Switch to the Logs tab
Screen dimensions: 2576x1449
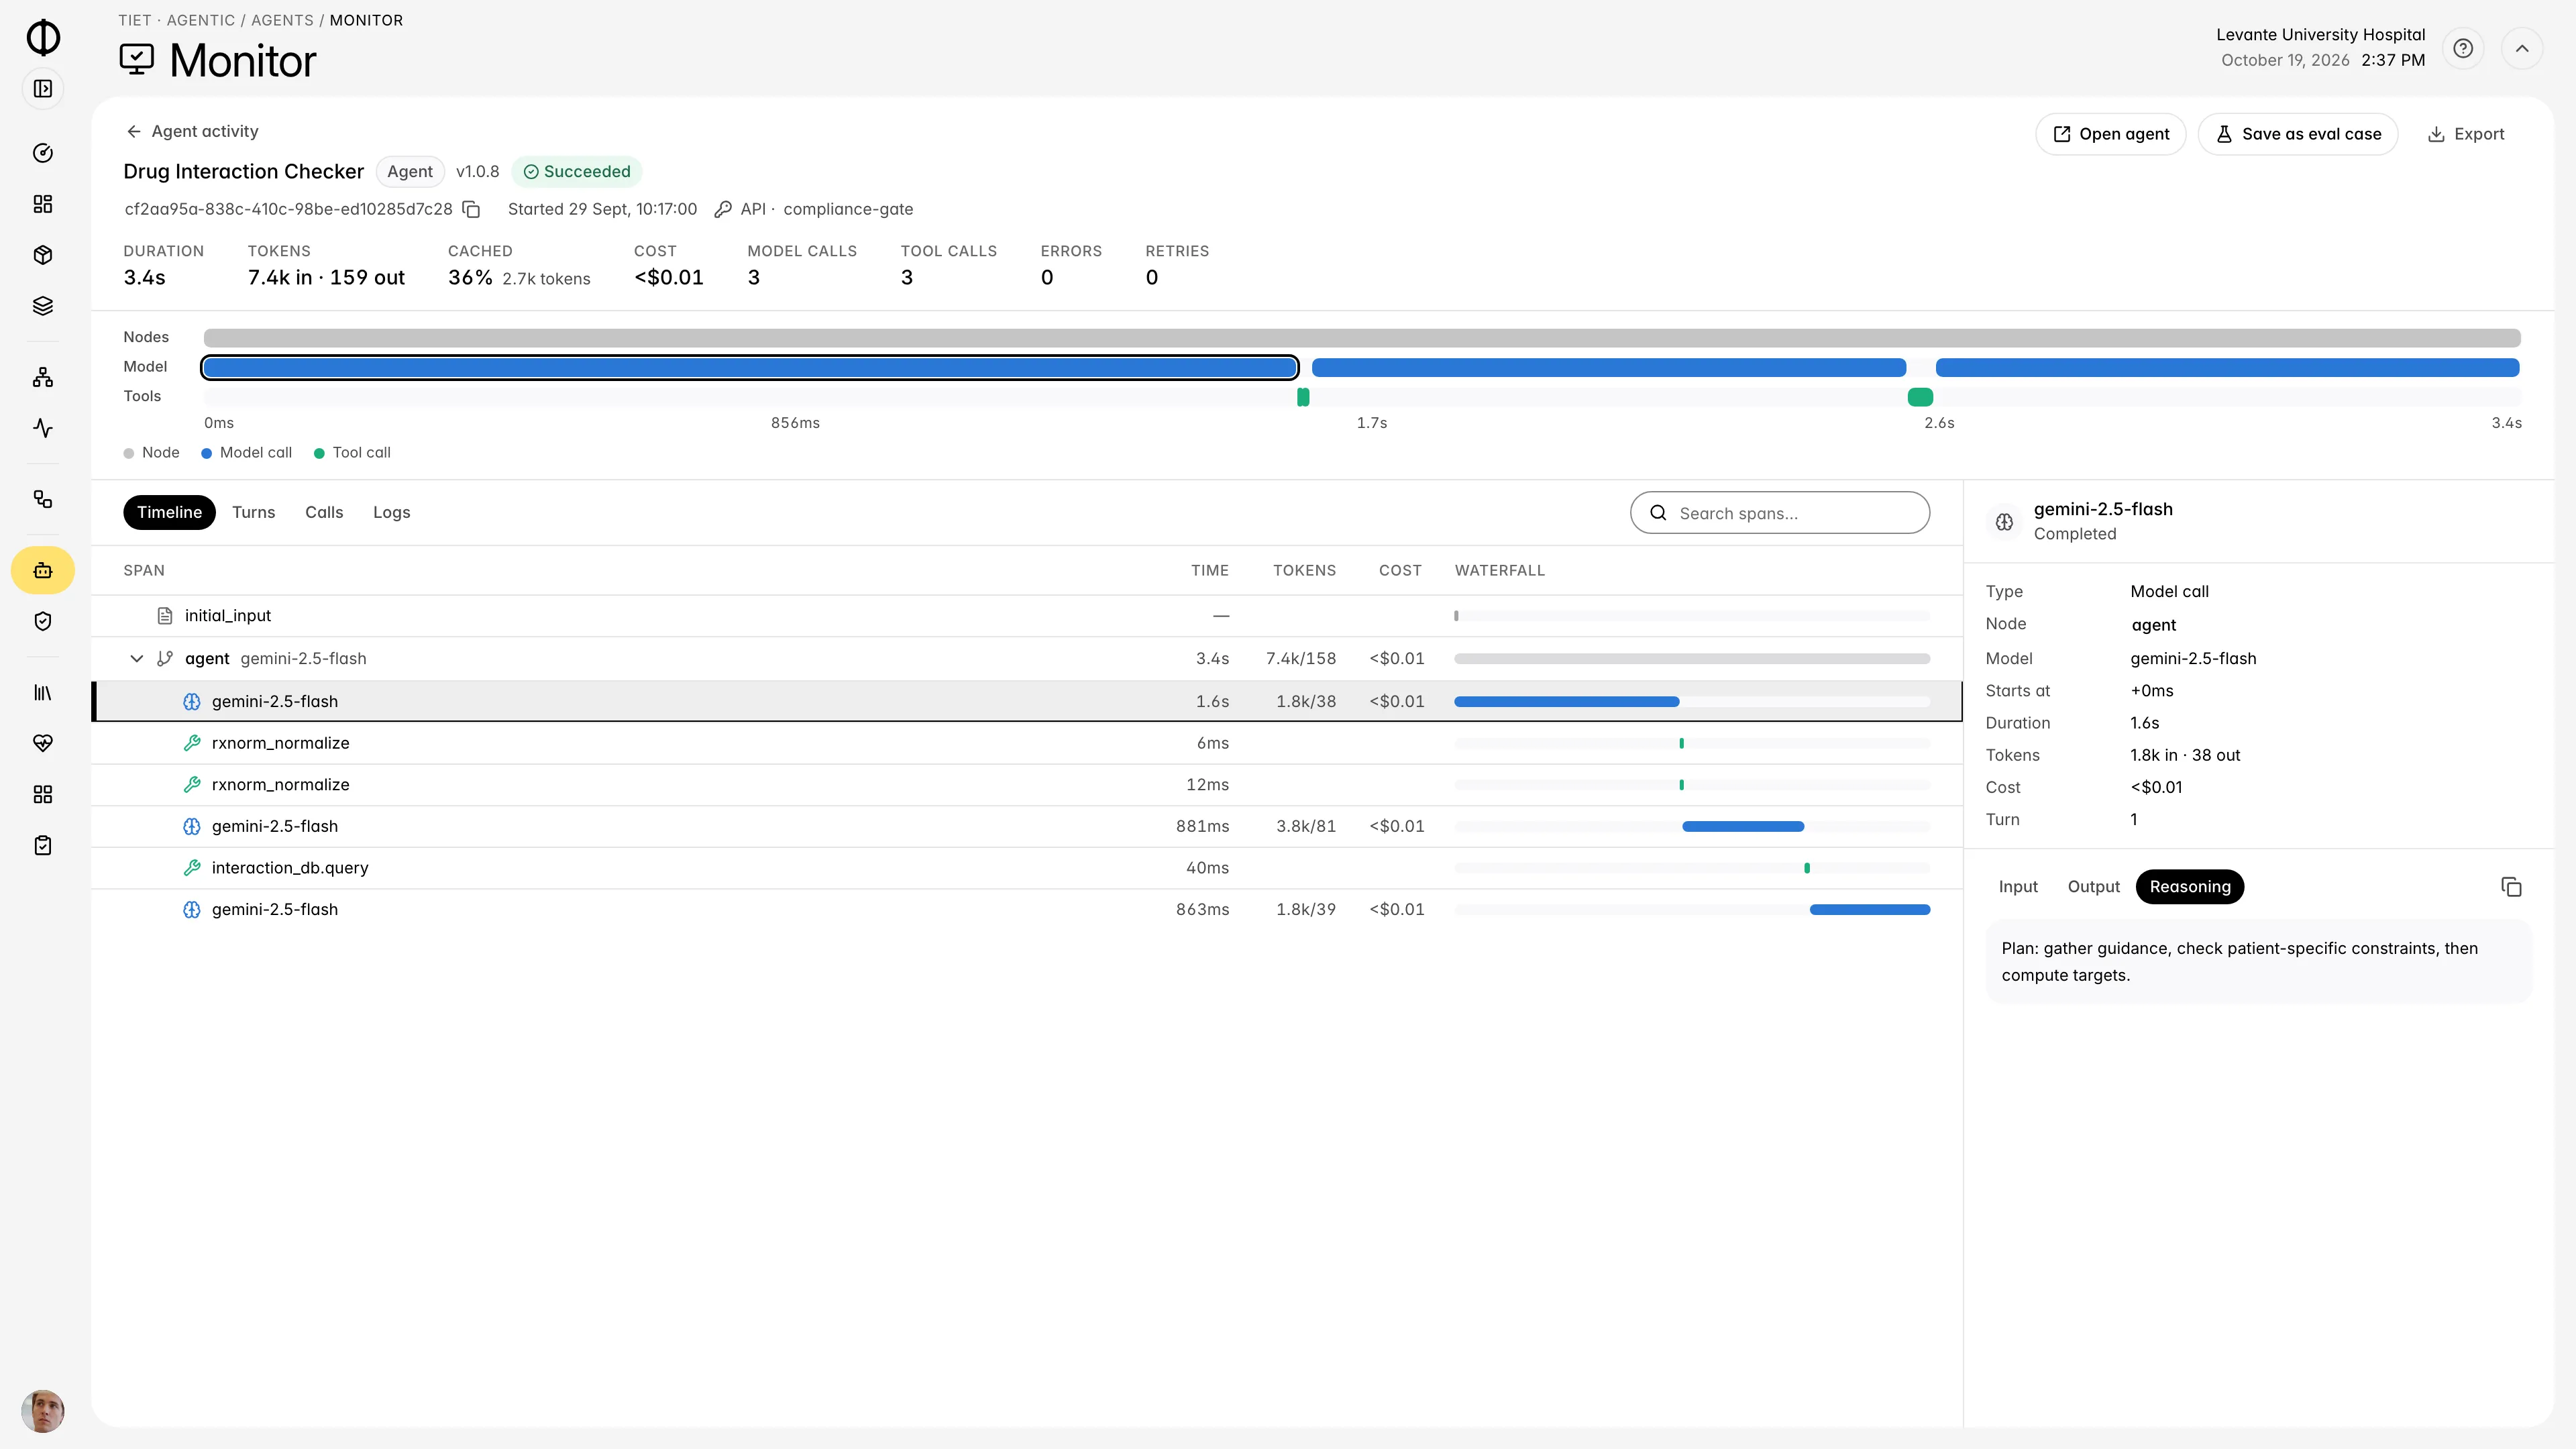tap(391, 512)
